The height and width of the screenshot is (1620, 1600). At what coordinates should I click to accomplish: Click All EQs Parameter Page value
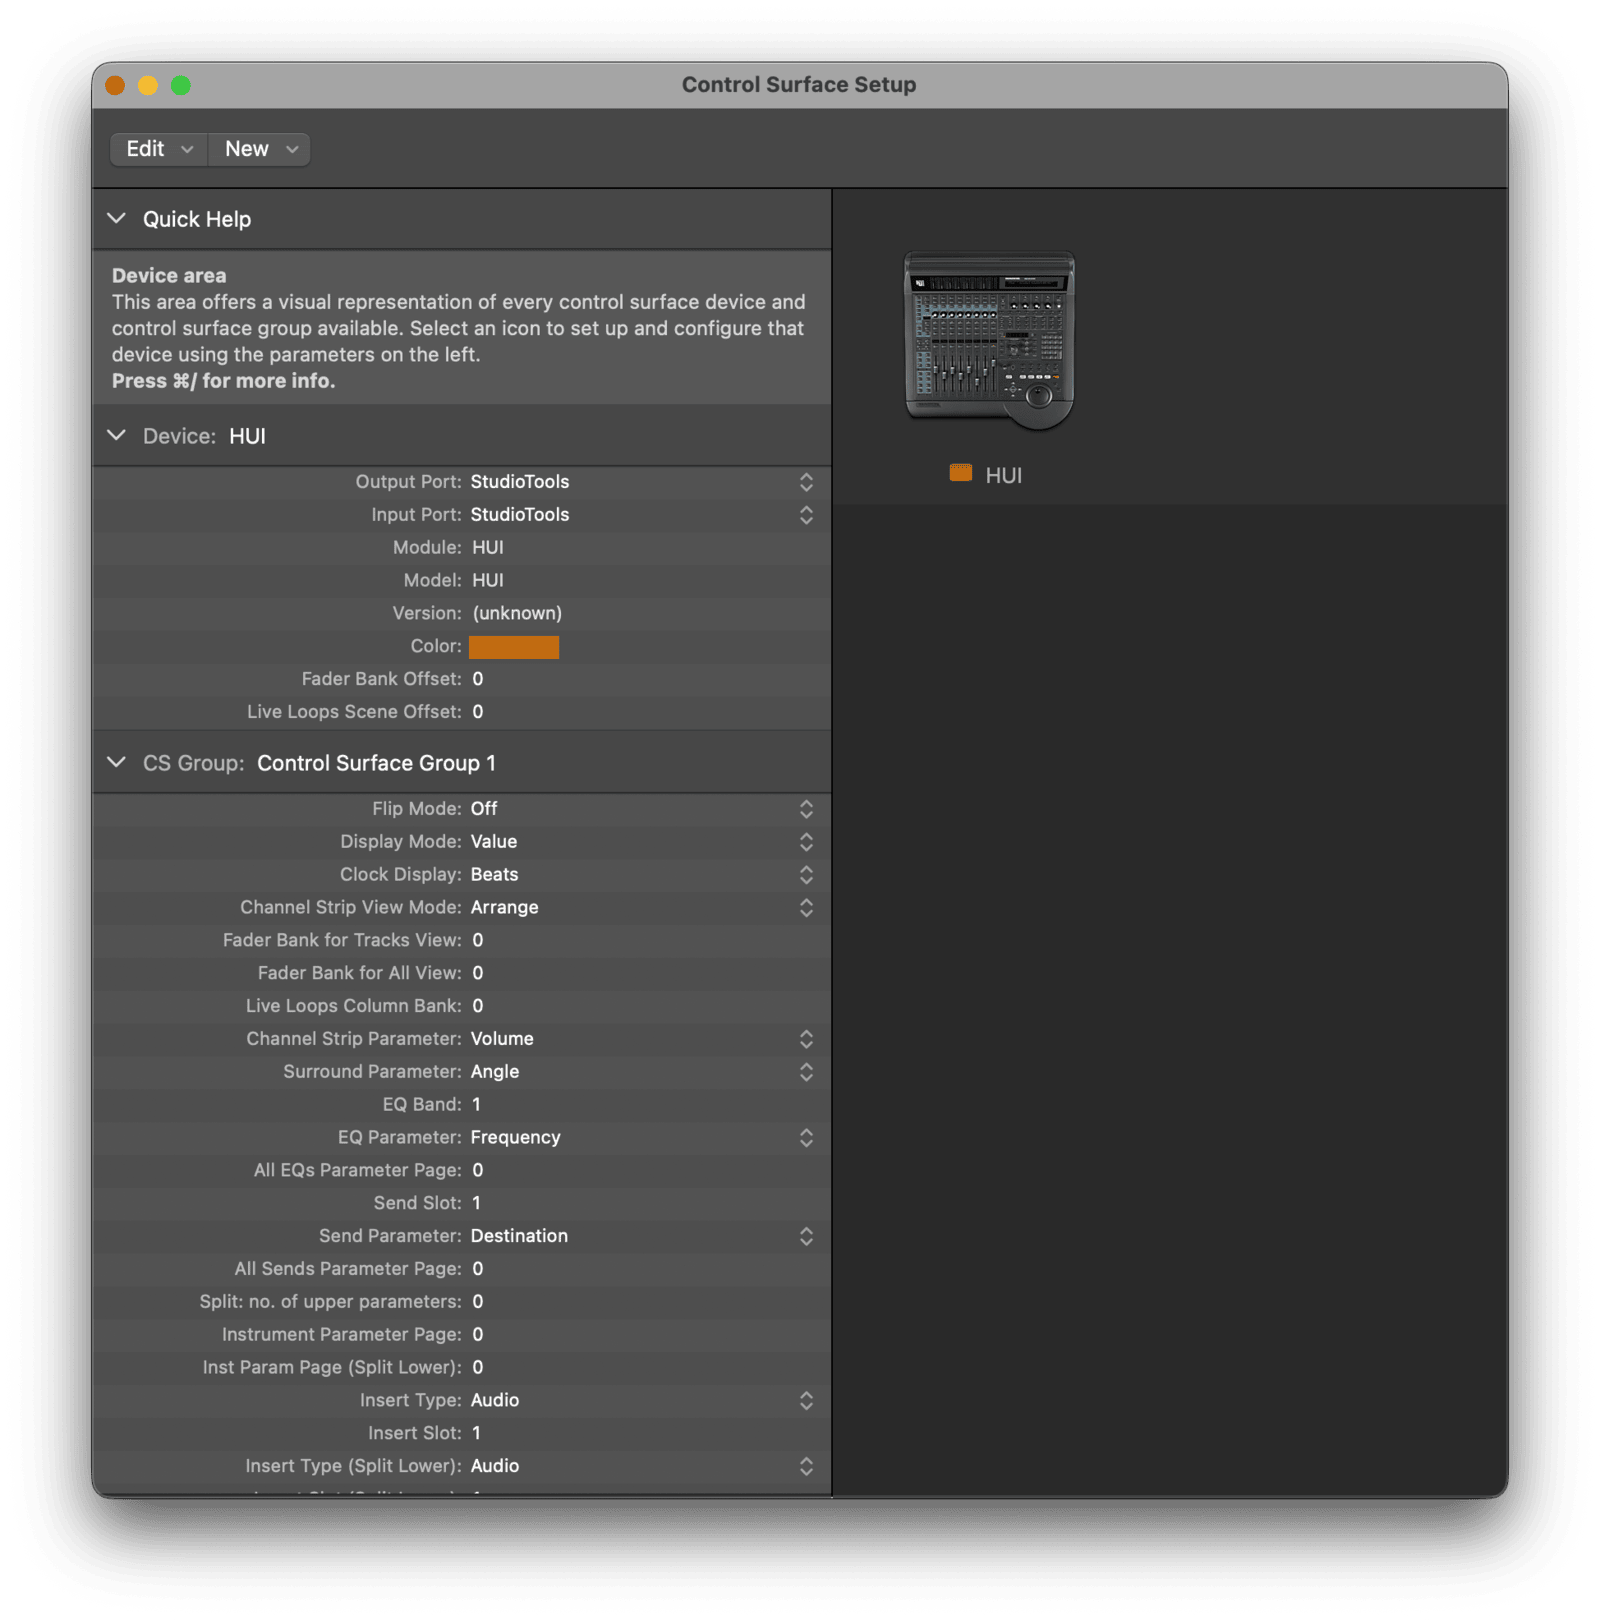(x=478, y=1170)
